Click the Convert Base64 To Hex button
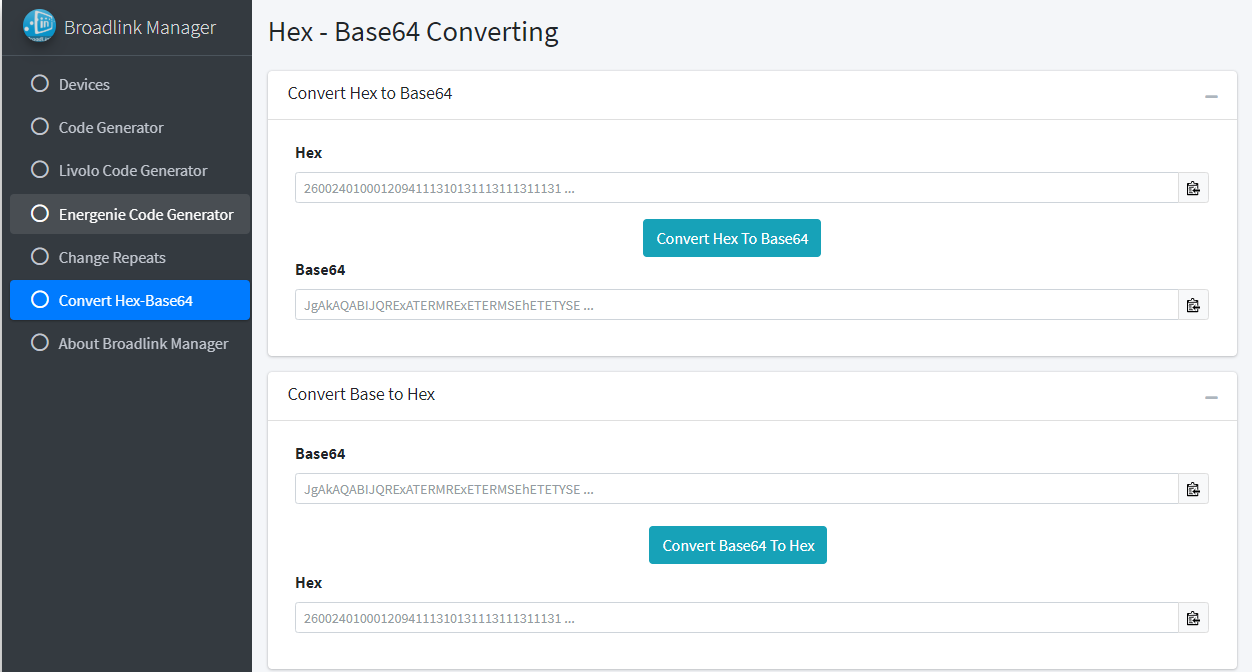 [x=738, y=545]
